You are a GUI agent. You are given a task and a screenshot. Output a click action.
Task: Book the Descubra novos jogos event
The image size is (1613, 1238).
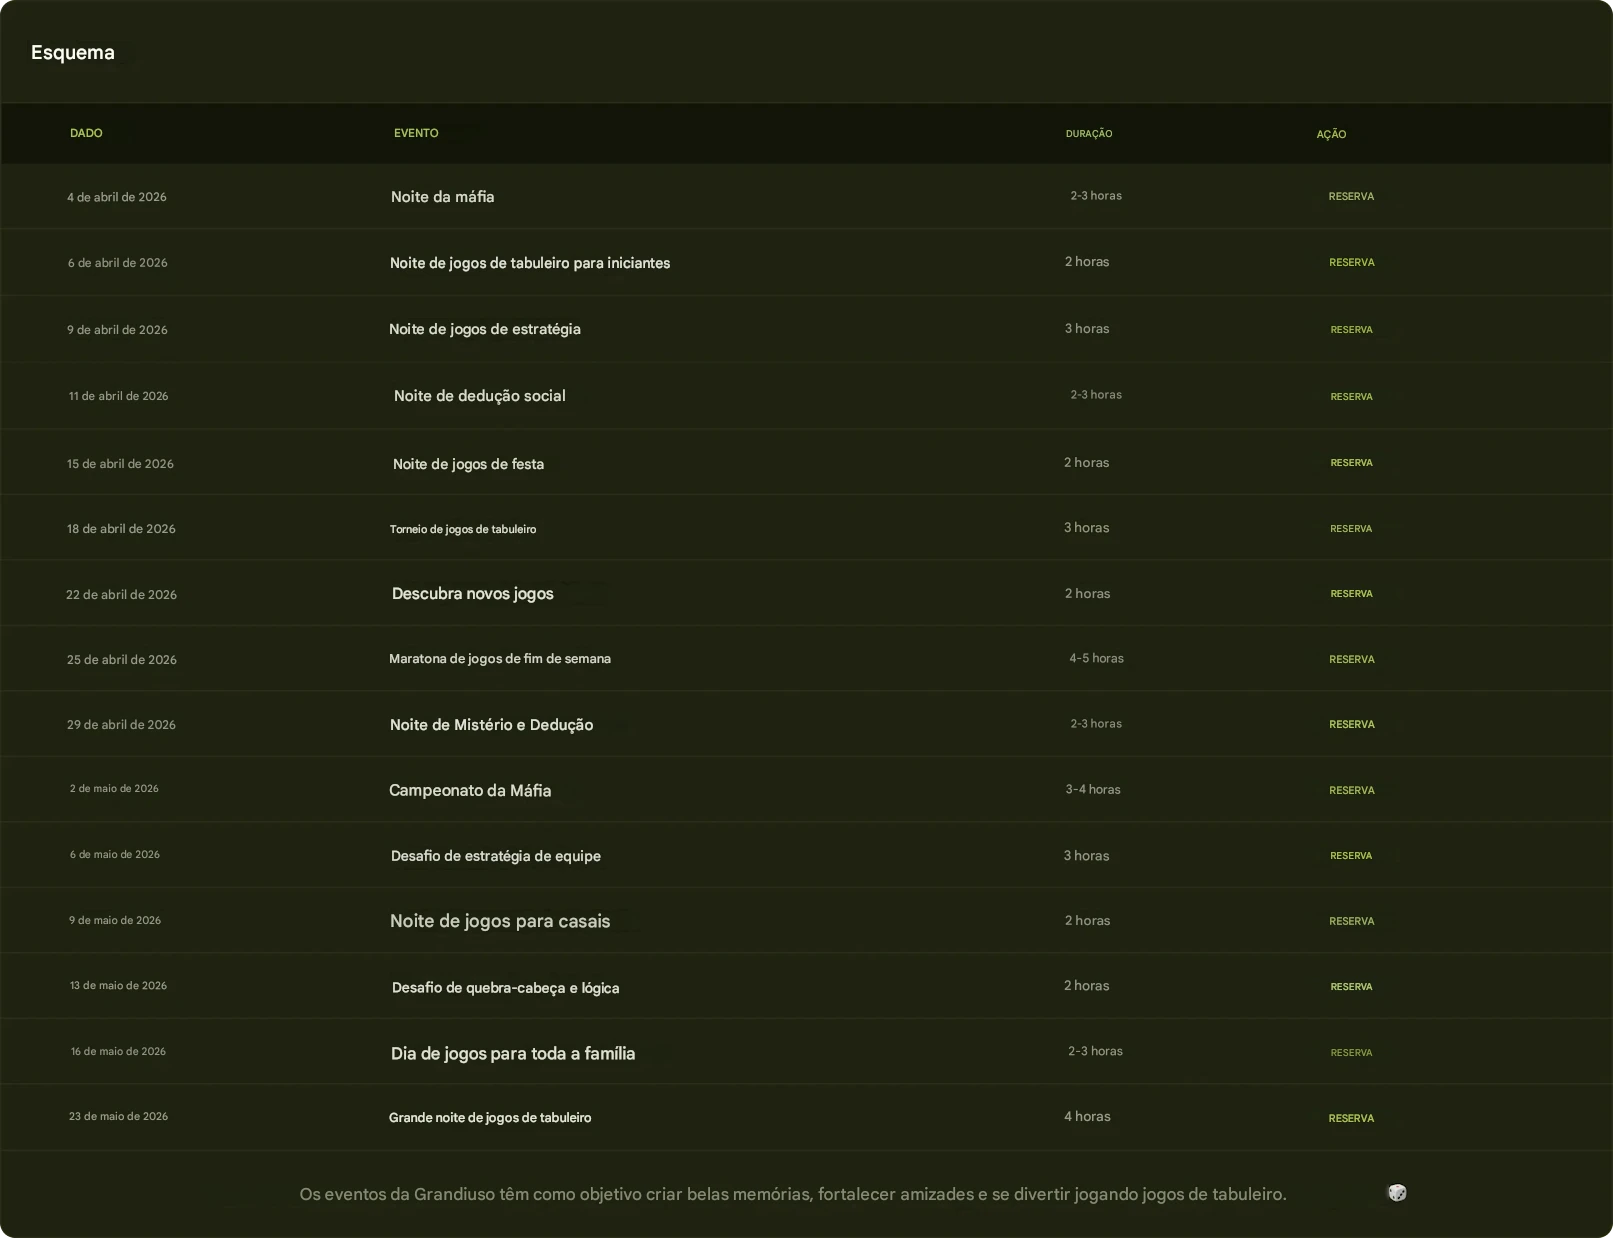[1351, 594]
